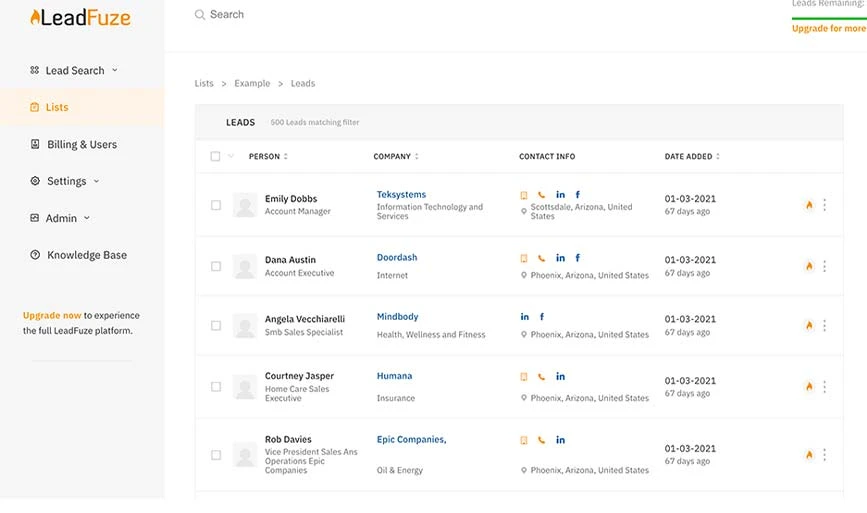Click Facebook icon in Emily Dobbs row

coord(577,195)
